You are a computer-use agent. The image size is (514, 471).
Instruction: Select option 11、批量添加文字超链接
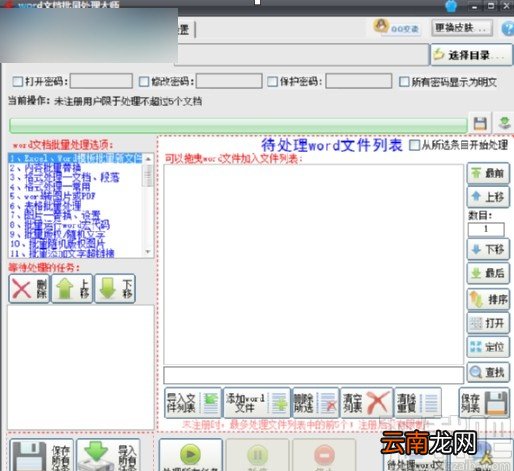[x=62, y=253]
